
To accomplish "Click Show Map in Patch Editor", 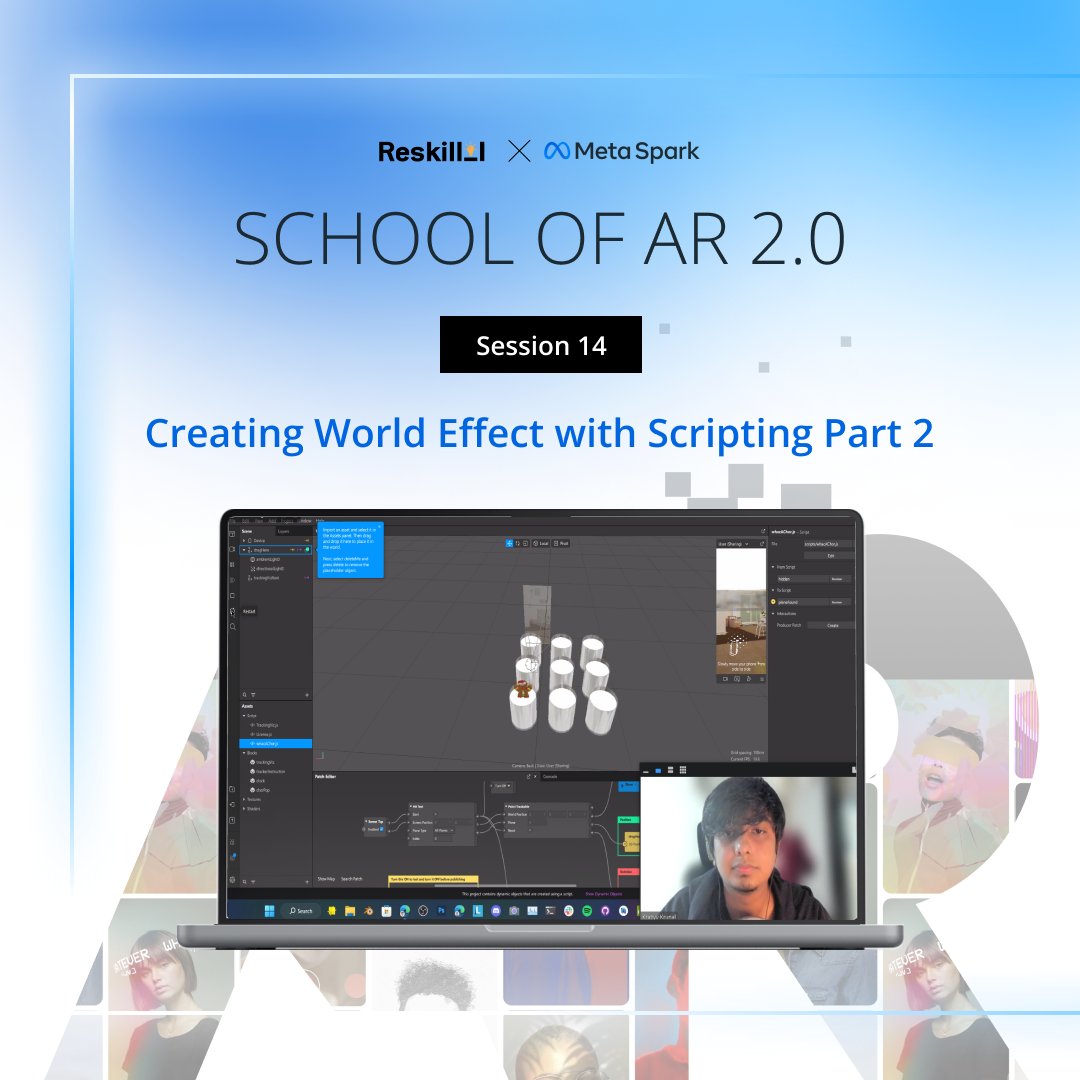I will click(326, 879).
